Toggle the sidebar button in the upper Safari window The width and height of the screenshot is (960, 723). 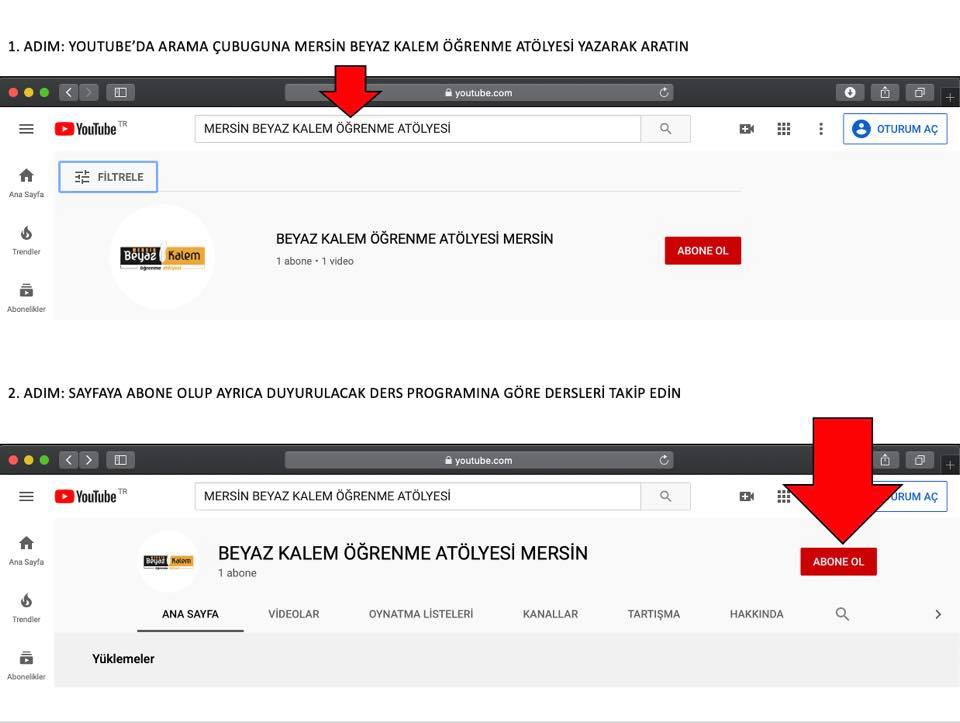(x=121, y=92)
